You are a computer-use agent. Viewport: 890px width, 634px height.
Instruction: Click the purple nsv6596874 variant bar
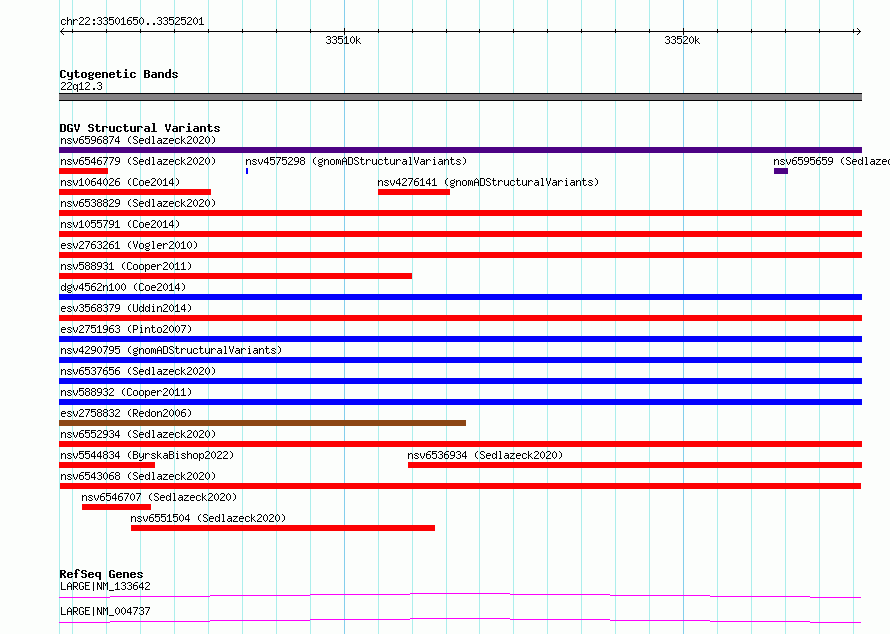pos(460,150)
